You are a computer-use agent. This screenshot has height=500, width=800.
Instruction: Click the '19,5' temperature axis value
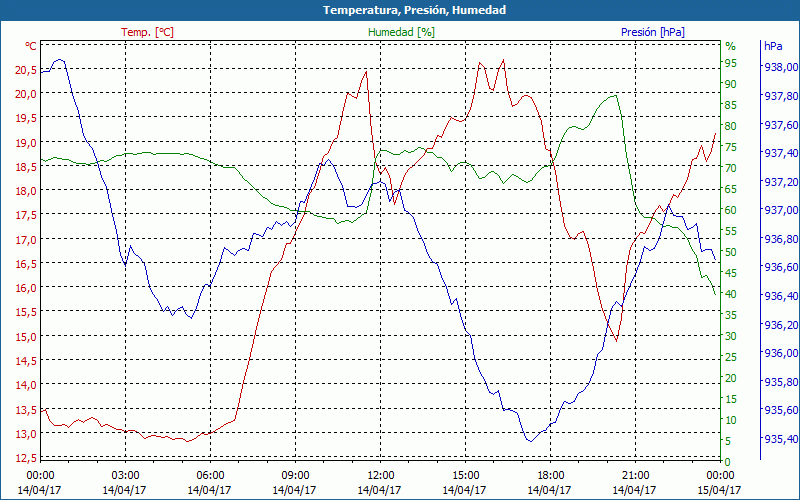pos(26,118)
